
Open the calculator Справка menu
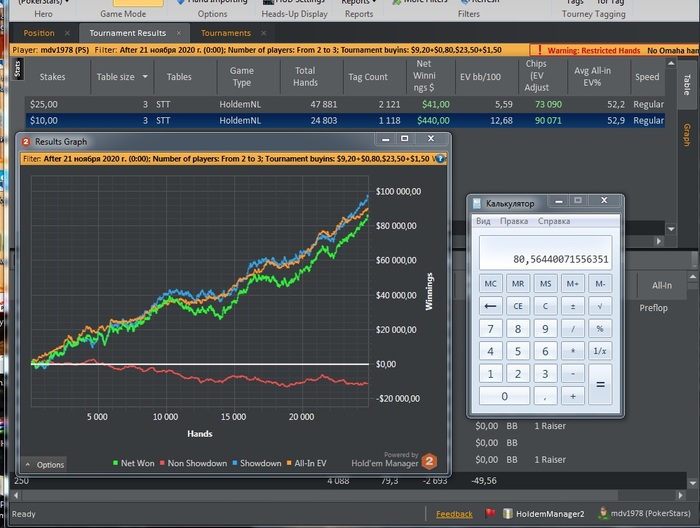[554, 221]
